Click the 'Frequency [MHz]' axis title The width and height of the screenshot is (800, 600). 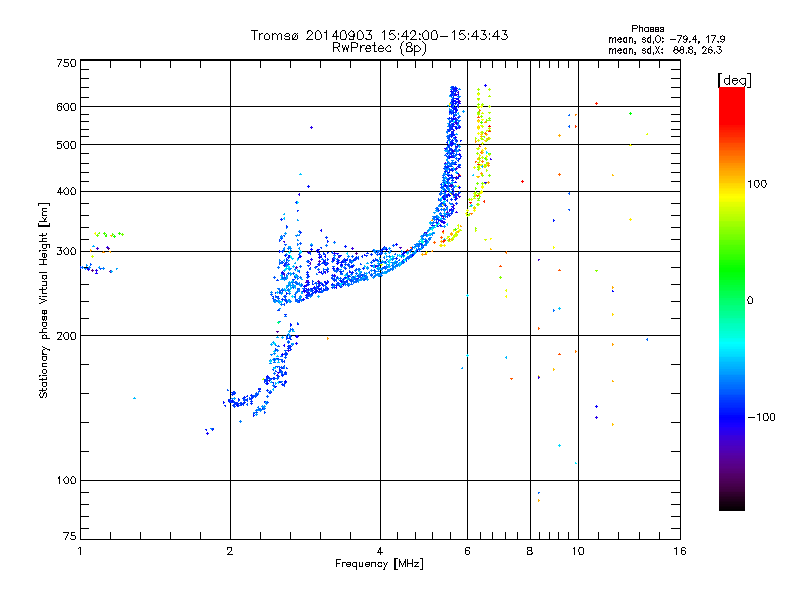coord(379,564)
